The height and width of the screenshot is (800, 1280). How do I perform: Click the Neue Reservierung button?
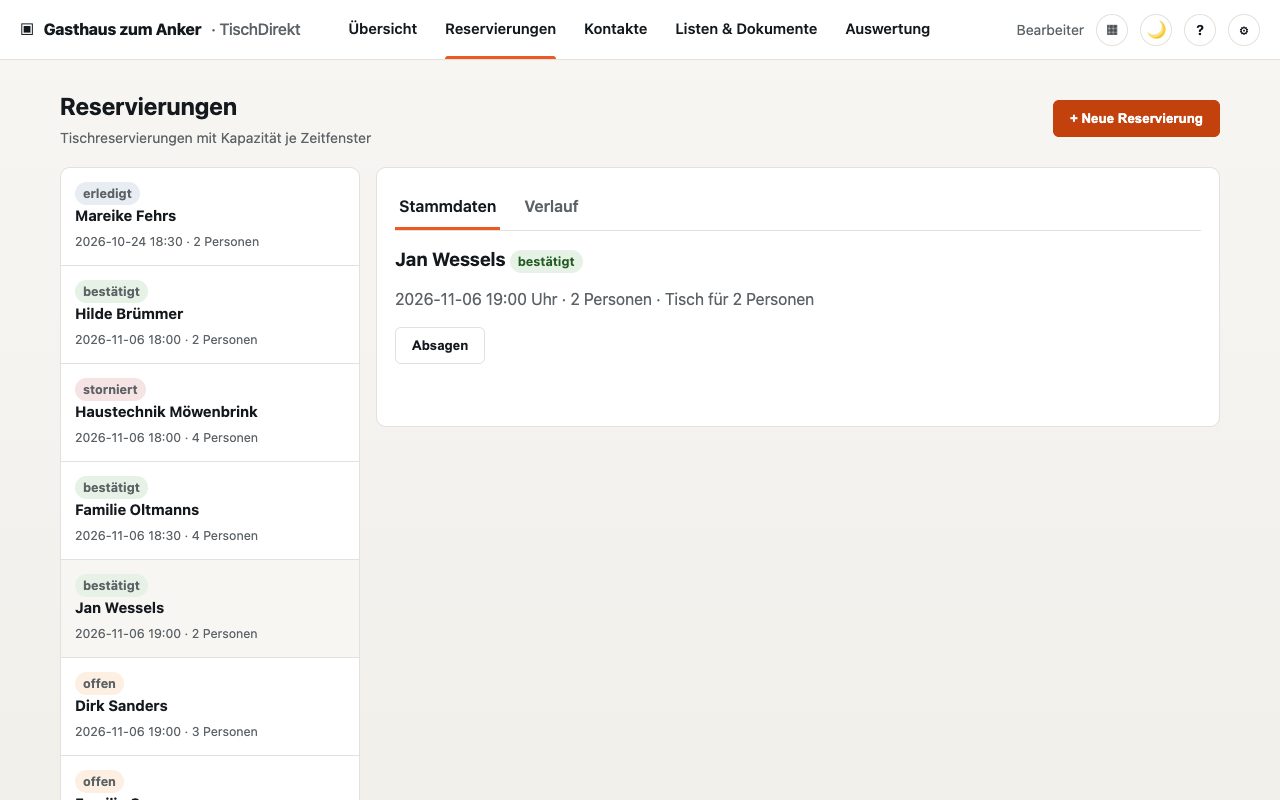pos(1136,118)
